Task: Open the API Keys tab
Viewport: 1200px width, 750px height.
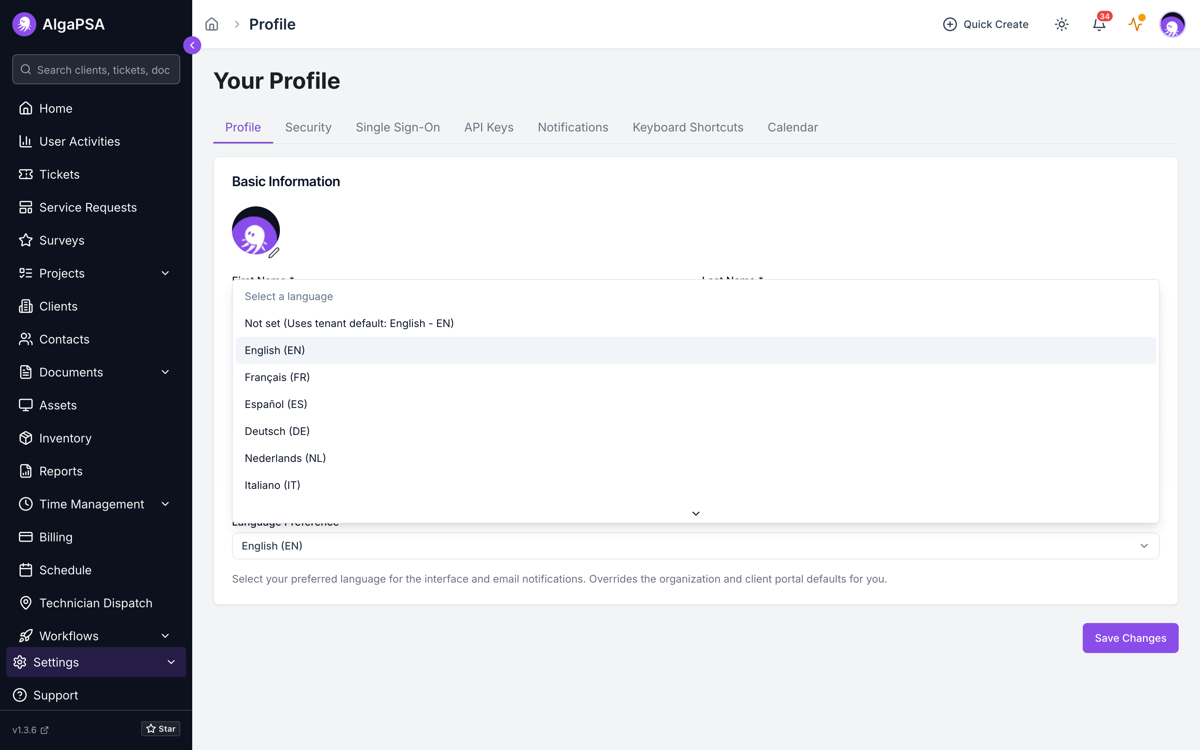Action: pyautogui.click(x=489, y=127)
